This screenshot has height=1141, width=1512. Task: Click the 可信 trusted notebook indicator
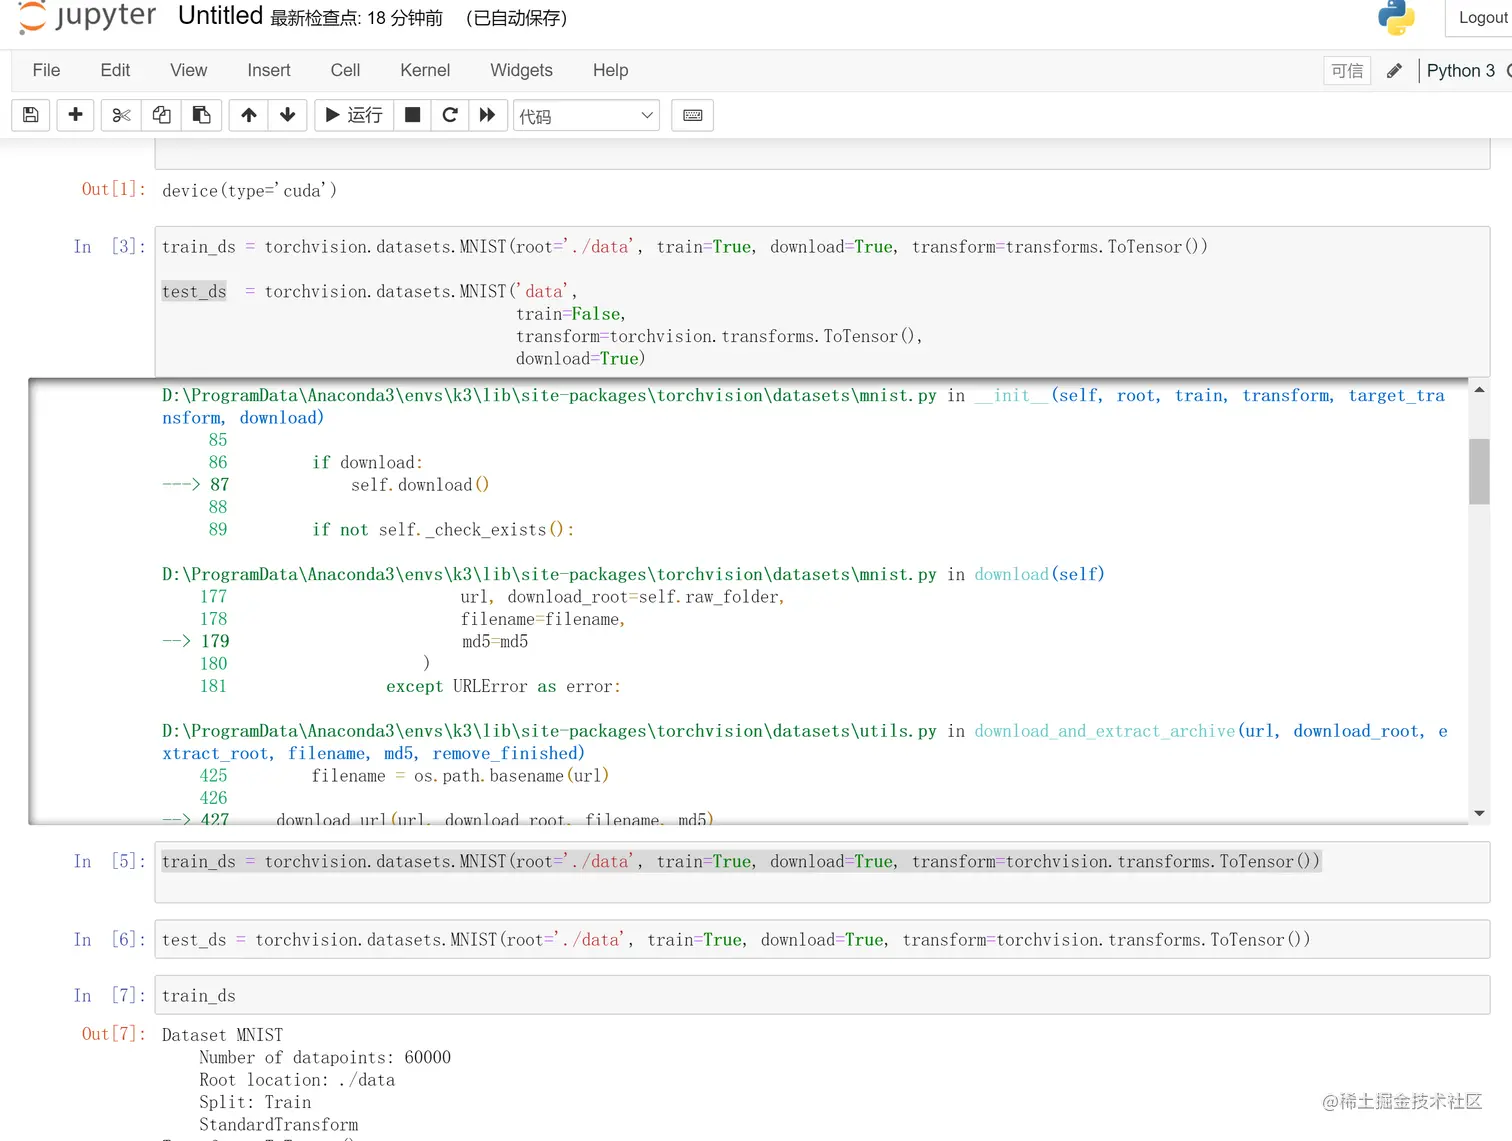pyautogui.click(x=1347, y=71)
